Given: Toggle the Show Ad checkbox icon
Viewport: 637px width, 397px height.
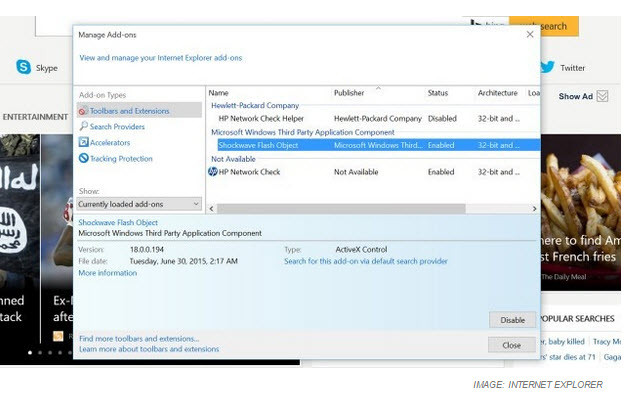Looking at the screenshot, I should [602, 96].
